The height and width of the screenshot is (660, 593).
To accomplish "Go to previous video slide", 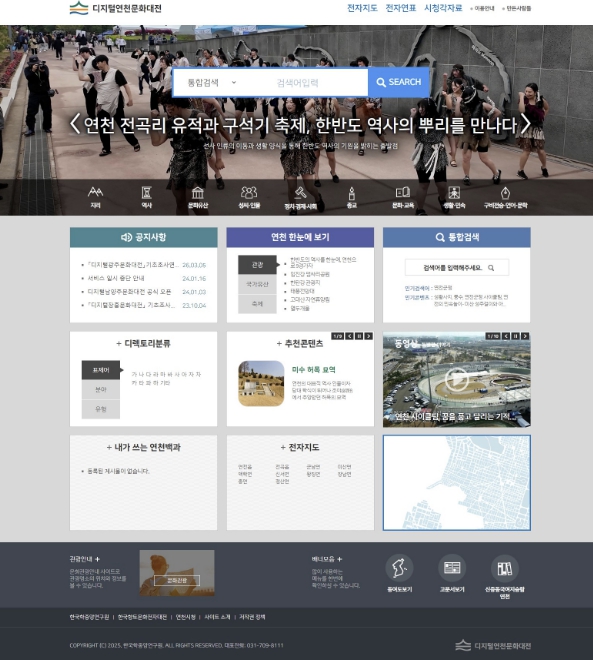I will [506, 336].
